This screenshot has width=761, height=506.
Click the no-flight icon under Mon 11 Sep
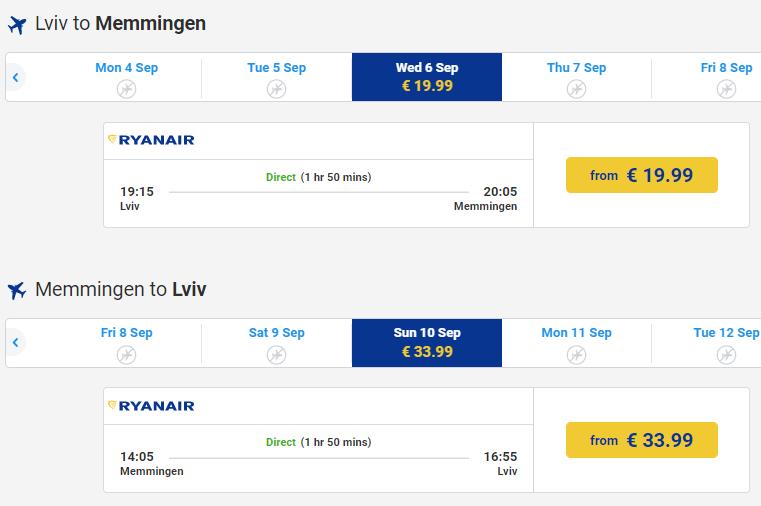(576, 355)
